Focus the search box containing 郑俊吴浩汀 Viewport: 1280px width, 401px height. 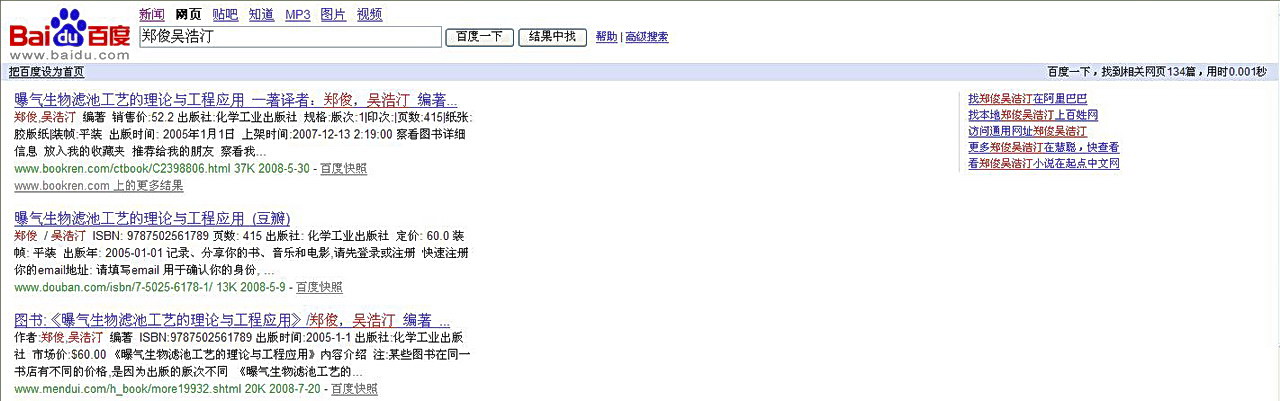pos(290,37)
